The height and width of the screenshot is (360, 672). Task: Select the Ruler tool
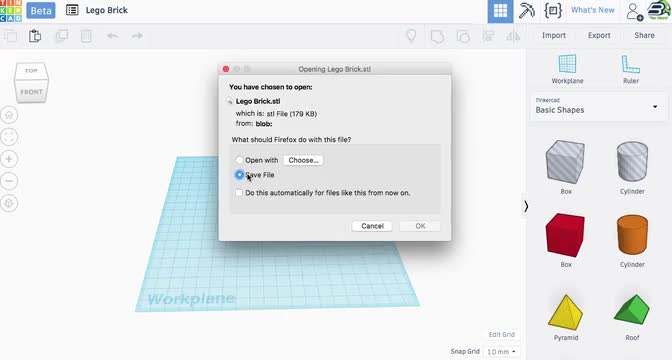(x=630, y=69)
